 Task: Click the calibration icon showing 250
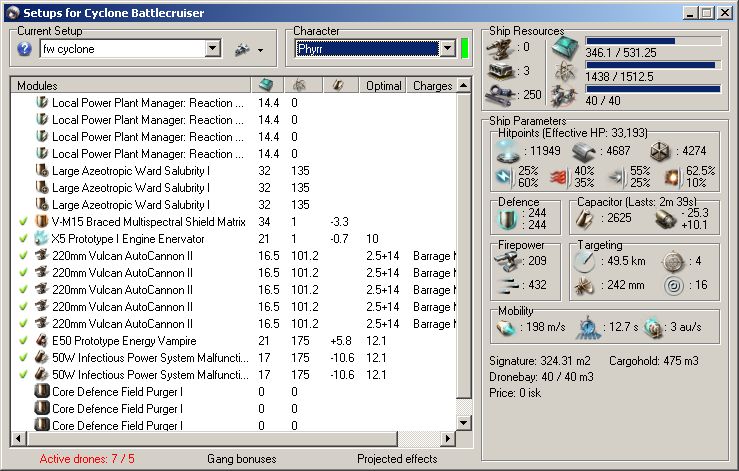pos(501,95)
